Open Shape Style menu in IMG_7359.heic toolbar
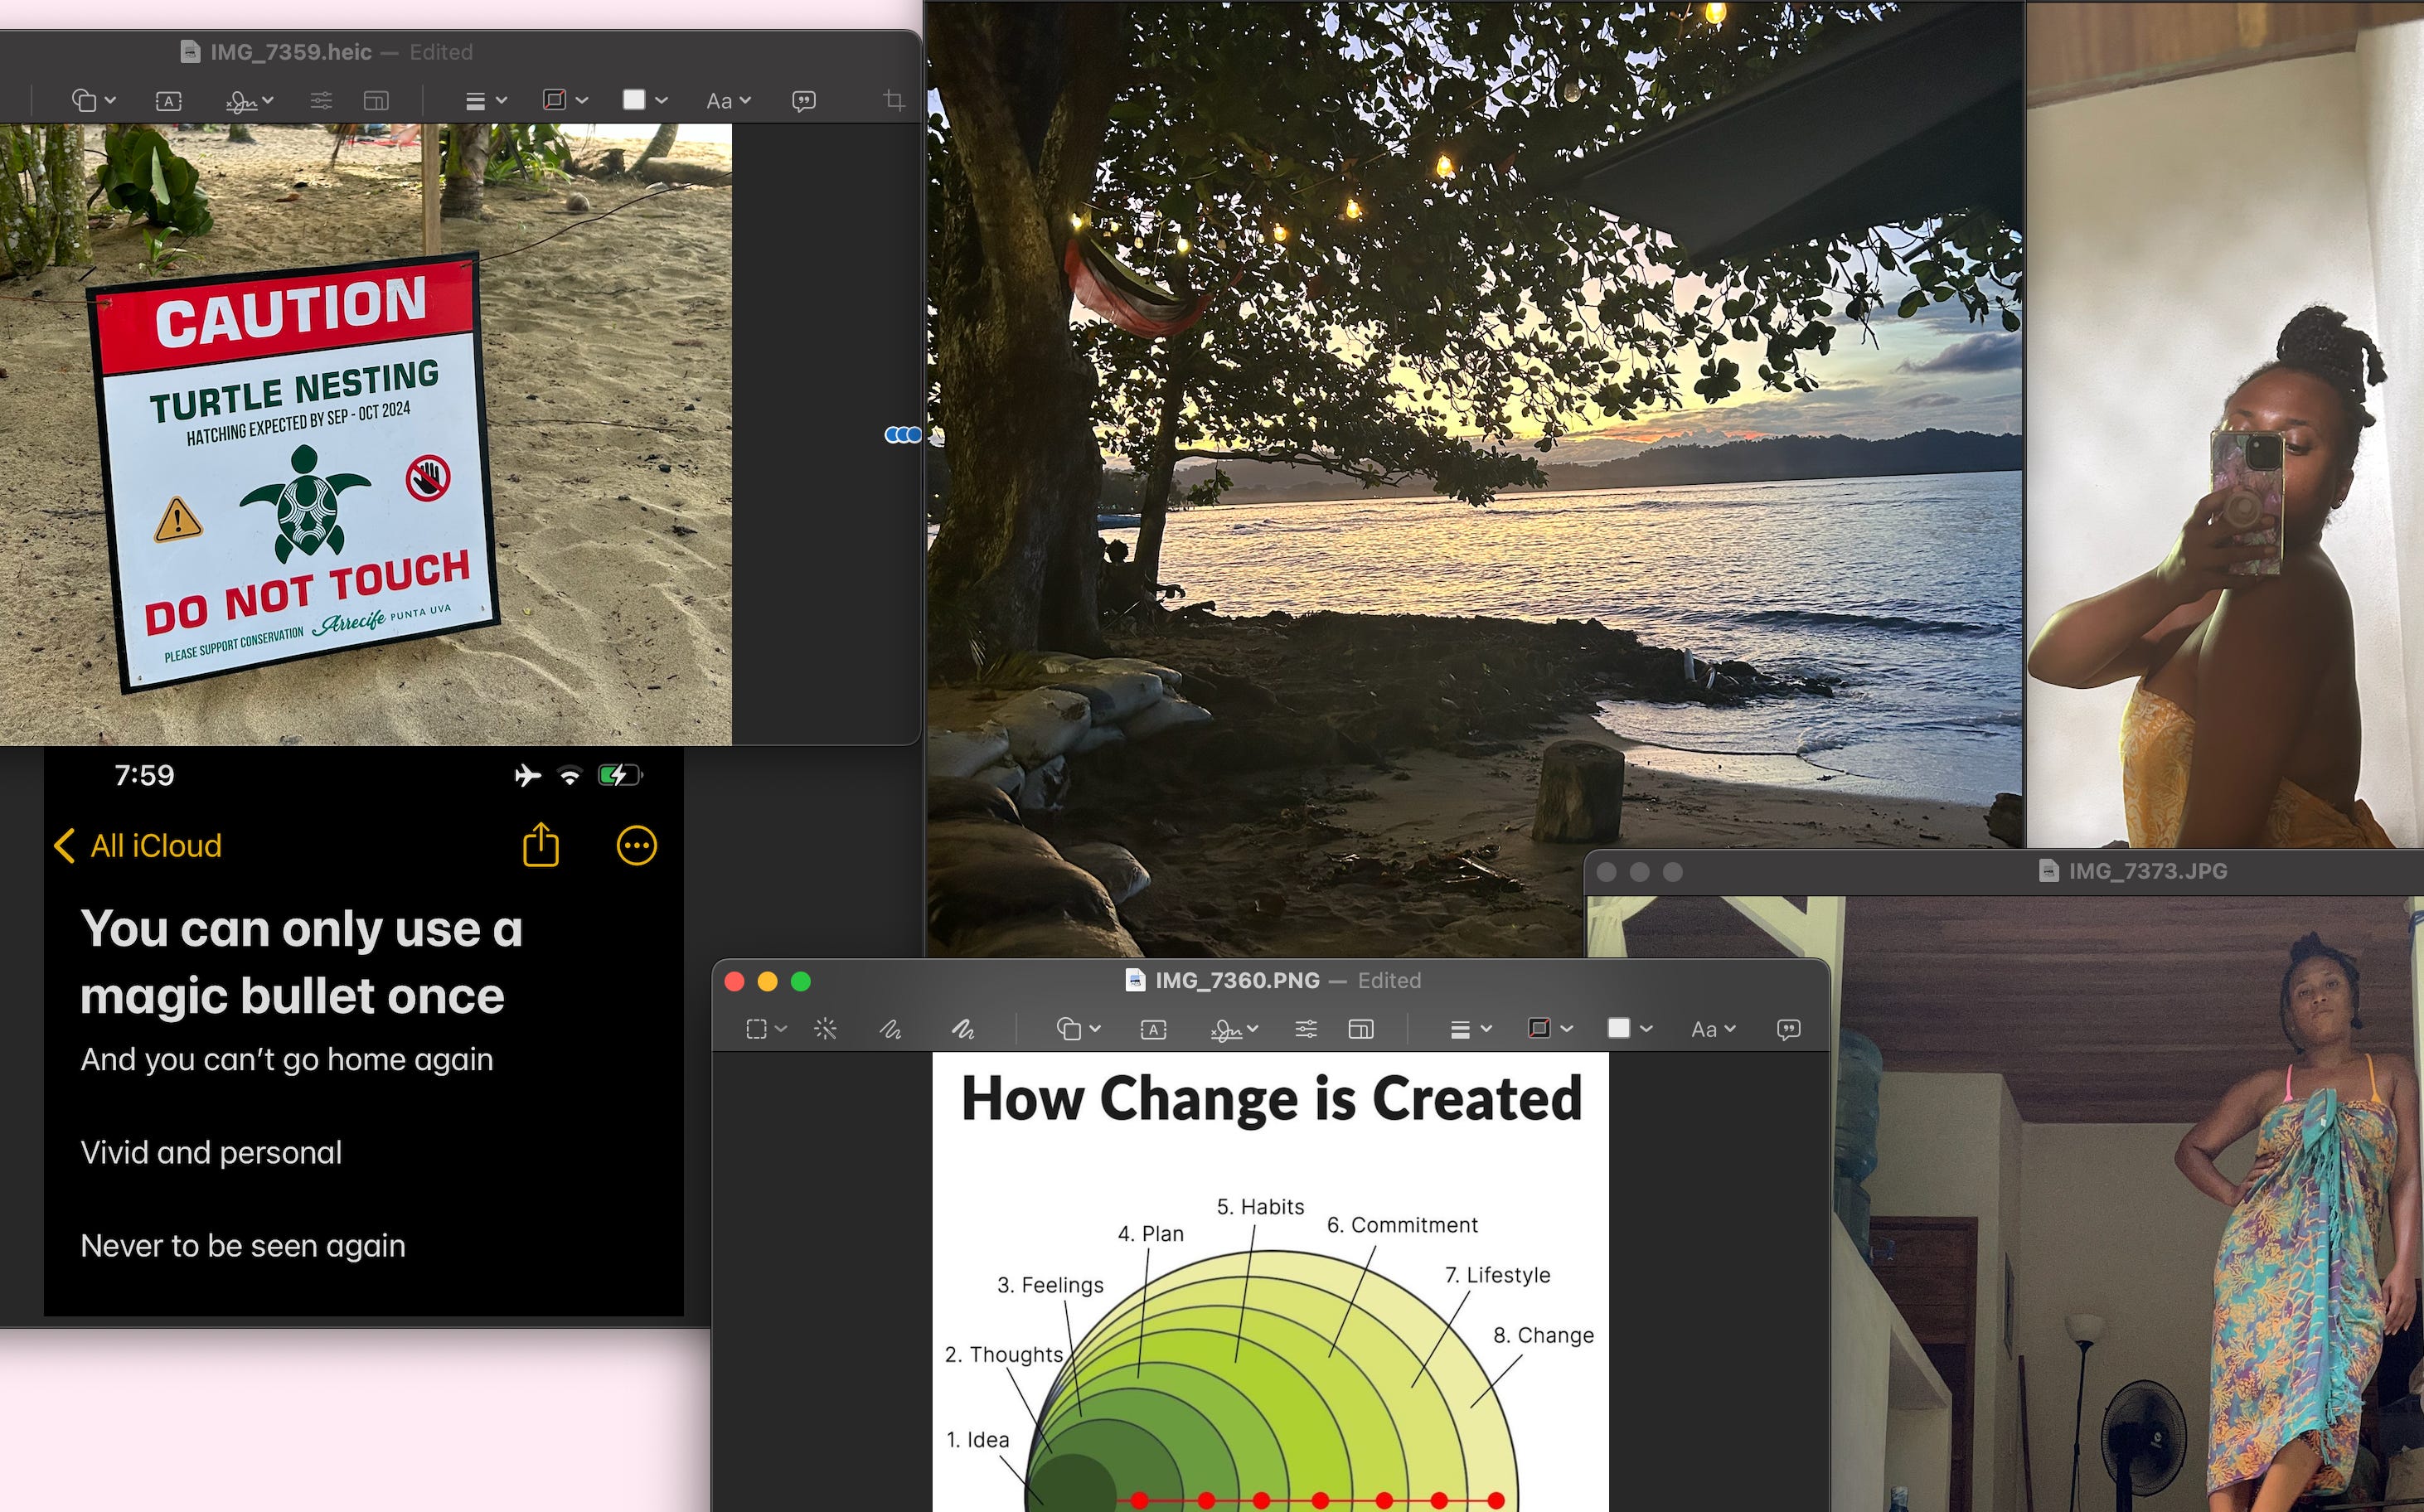Viewport: 2424px width, 1512px height. [x=486, y=101]
